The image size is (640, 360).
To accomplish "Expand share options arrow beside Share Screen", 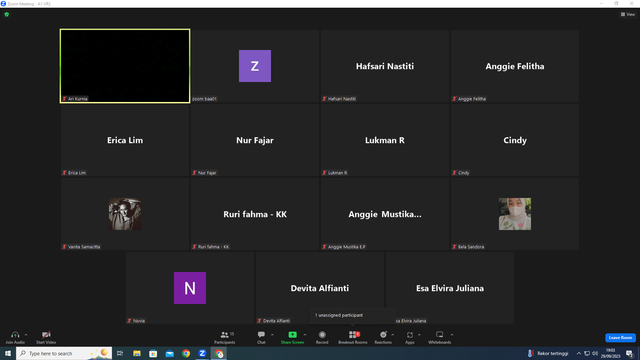I will click(305, 335).
